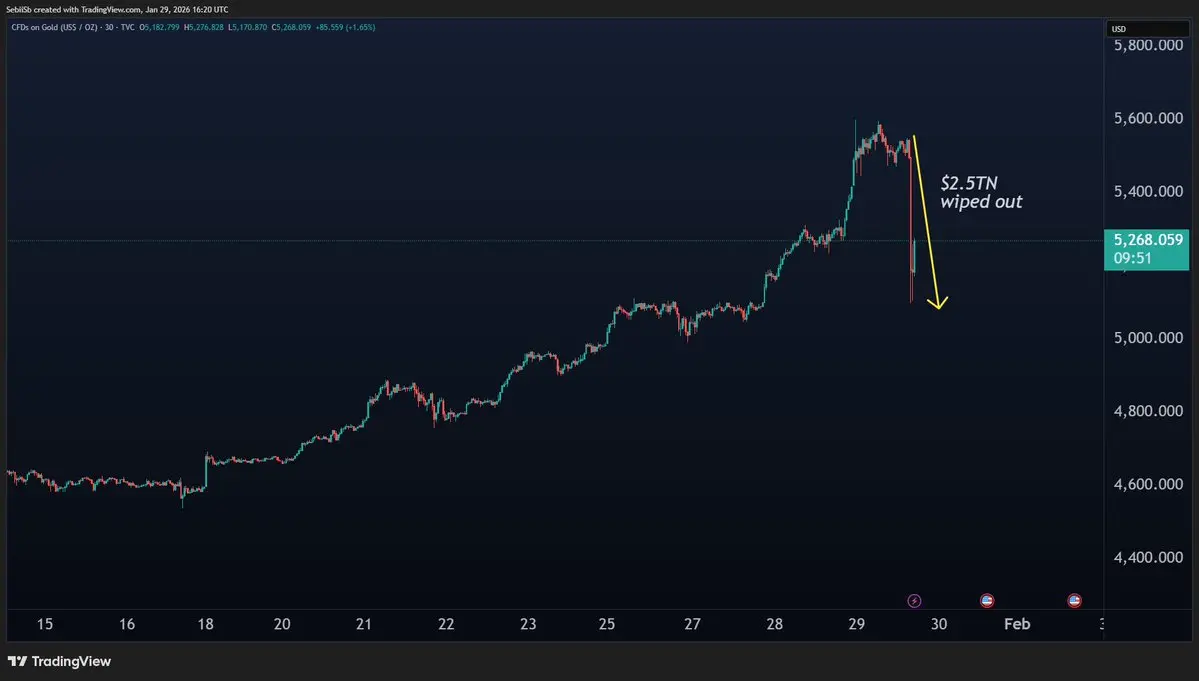Click date 29 on the time axis
Image resolution: width=1199 pixels, height=681 pixels.
[856, 624]
